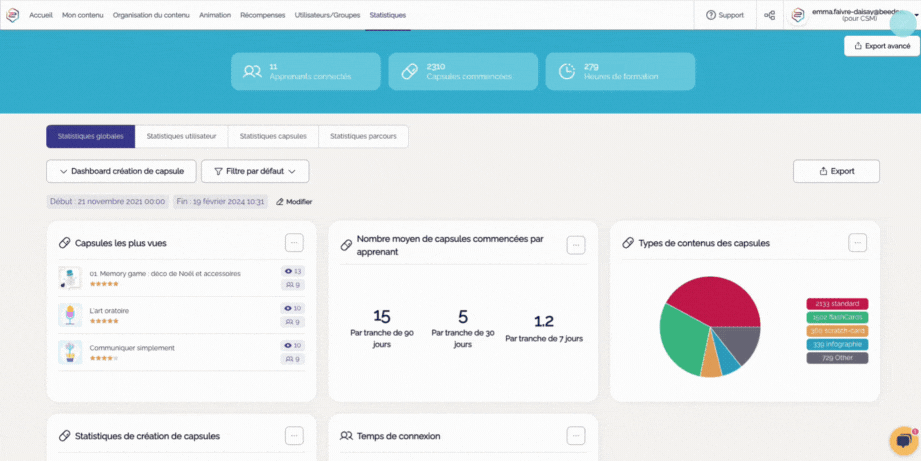Open options for Nombre moyen de capsules card
The image size is (921, 461).
(x=575, y=245)
